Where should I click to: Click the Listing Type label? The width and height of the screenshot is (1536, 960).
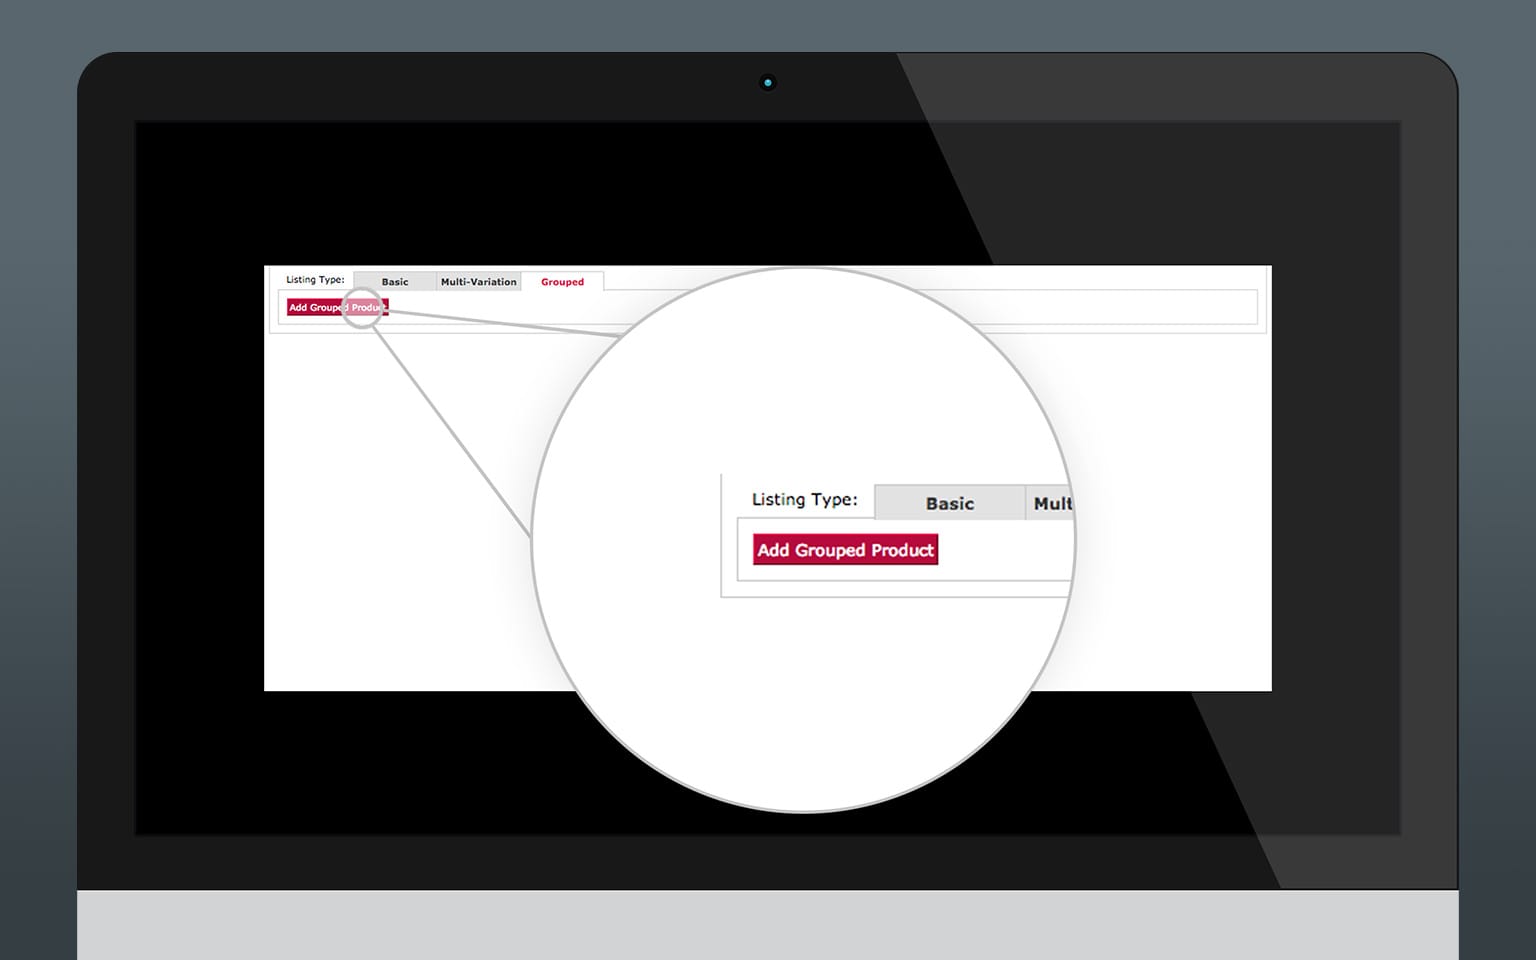click(x=315, y=279)
